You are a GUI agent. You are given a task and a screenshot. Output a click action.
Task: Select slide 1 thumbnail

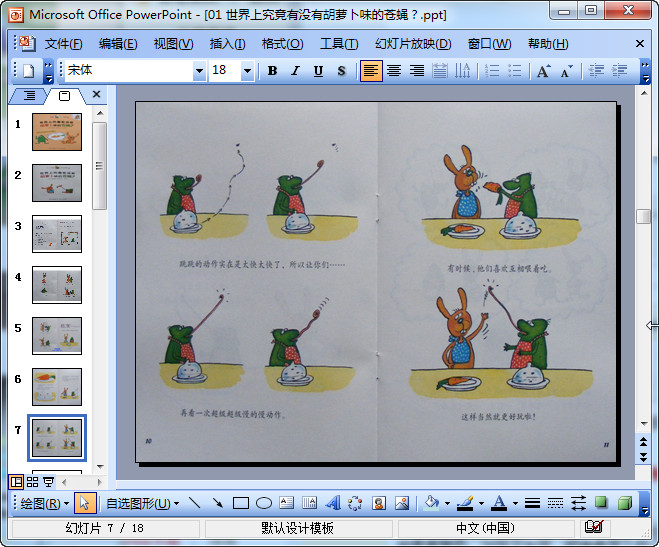click(x=57, y=132)
